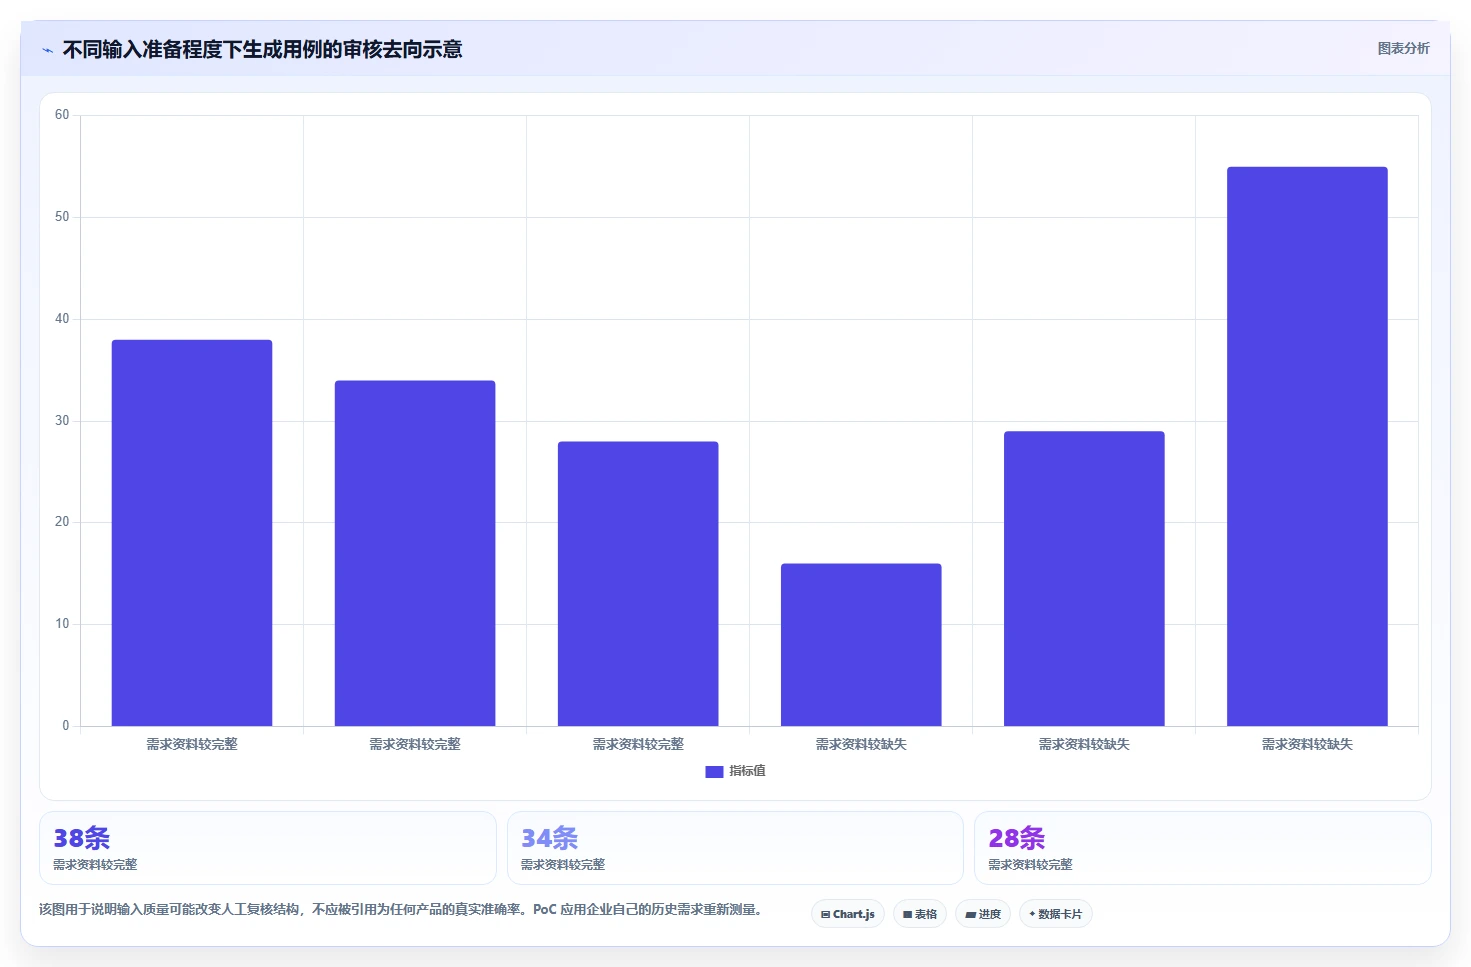Viewport: 1471px width, 967px height.
Task: Click the y-axis label 0
Action: pyautogui.click(x=66, y=726)
